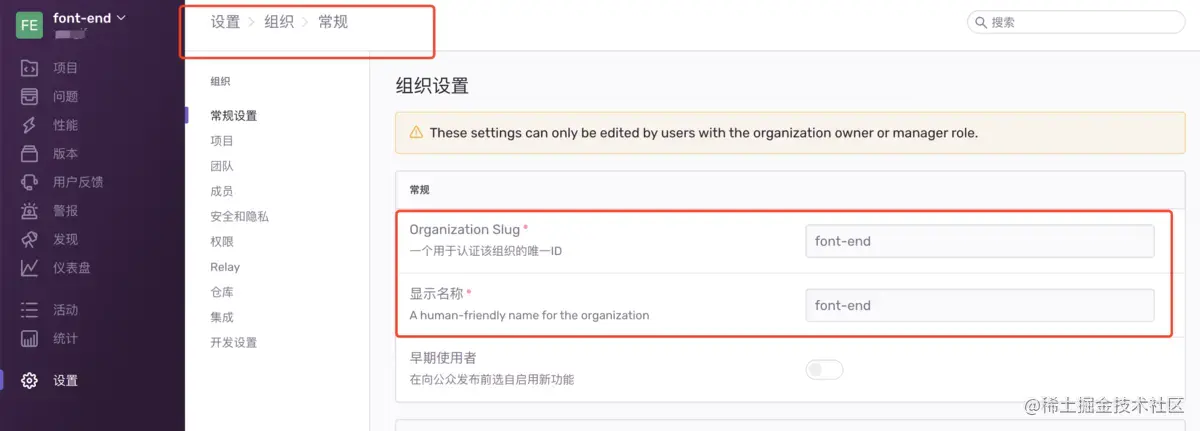Open the Alerts (警报) siren icon
This screenshot has width=1200, height=431.
[x=30, y=211]
